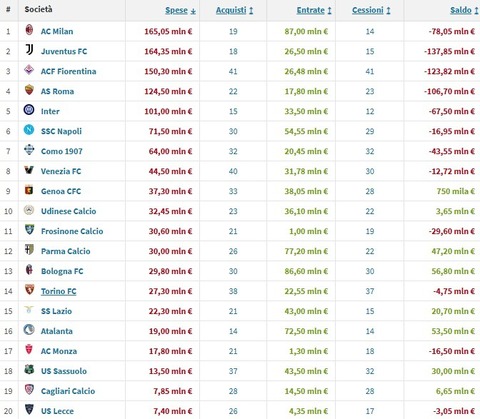Click the Società column header
Screen dimensions: 480x419
(x=38, y=9)
